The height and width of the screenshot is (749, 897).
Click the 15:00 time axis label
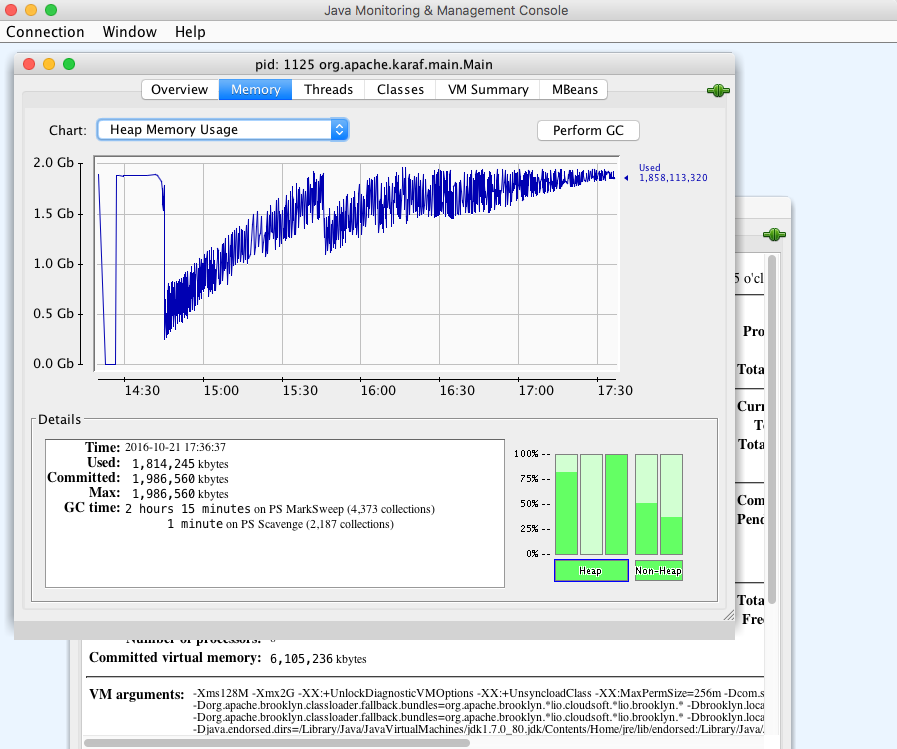pos(221,391)
